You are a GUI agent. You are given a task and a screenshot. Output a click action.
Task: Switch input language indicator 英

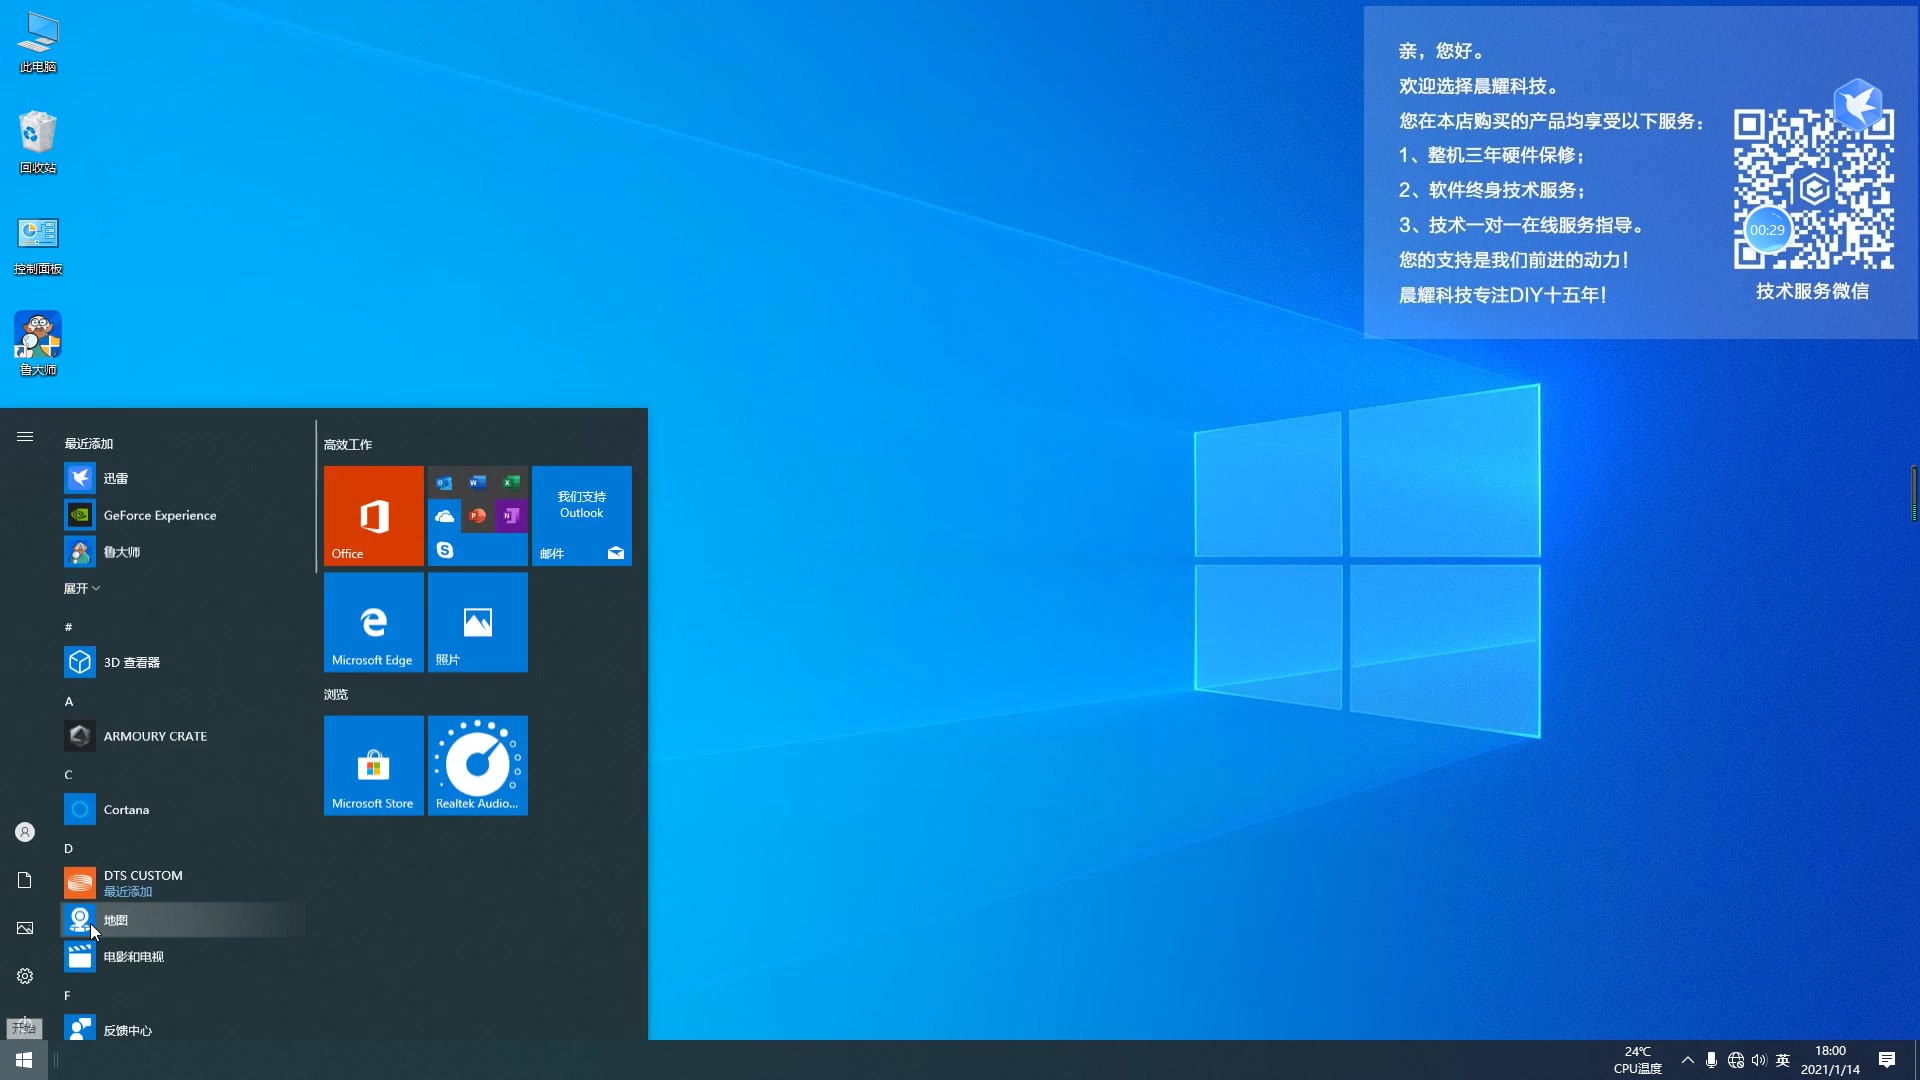(x=1782, y=1060)
